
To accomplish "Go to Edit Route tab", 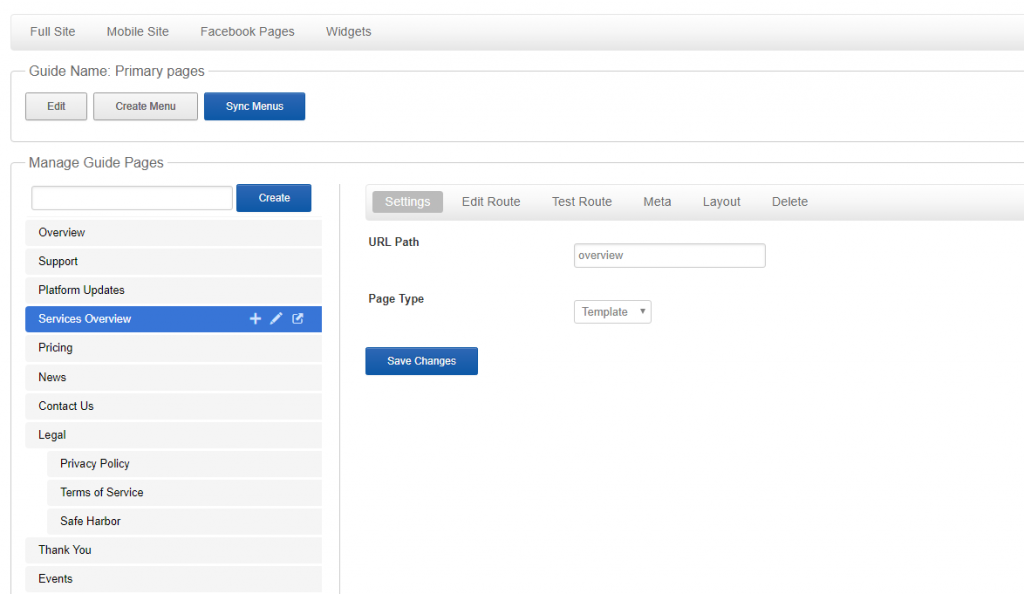I will click(x=491, y=202).
